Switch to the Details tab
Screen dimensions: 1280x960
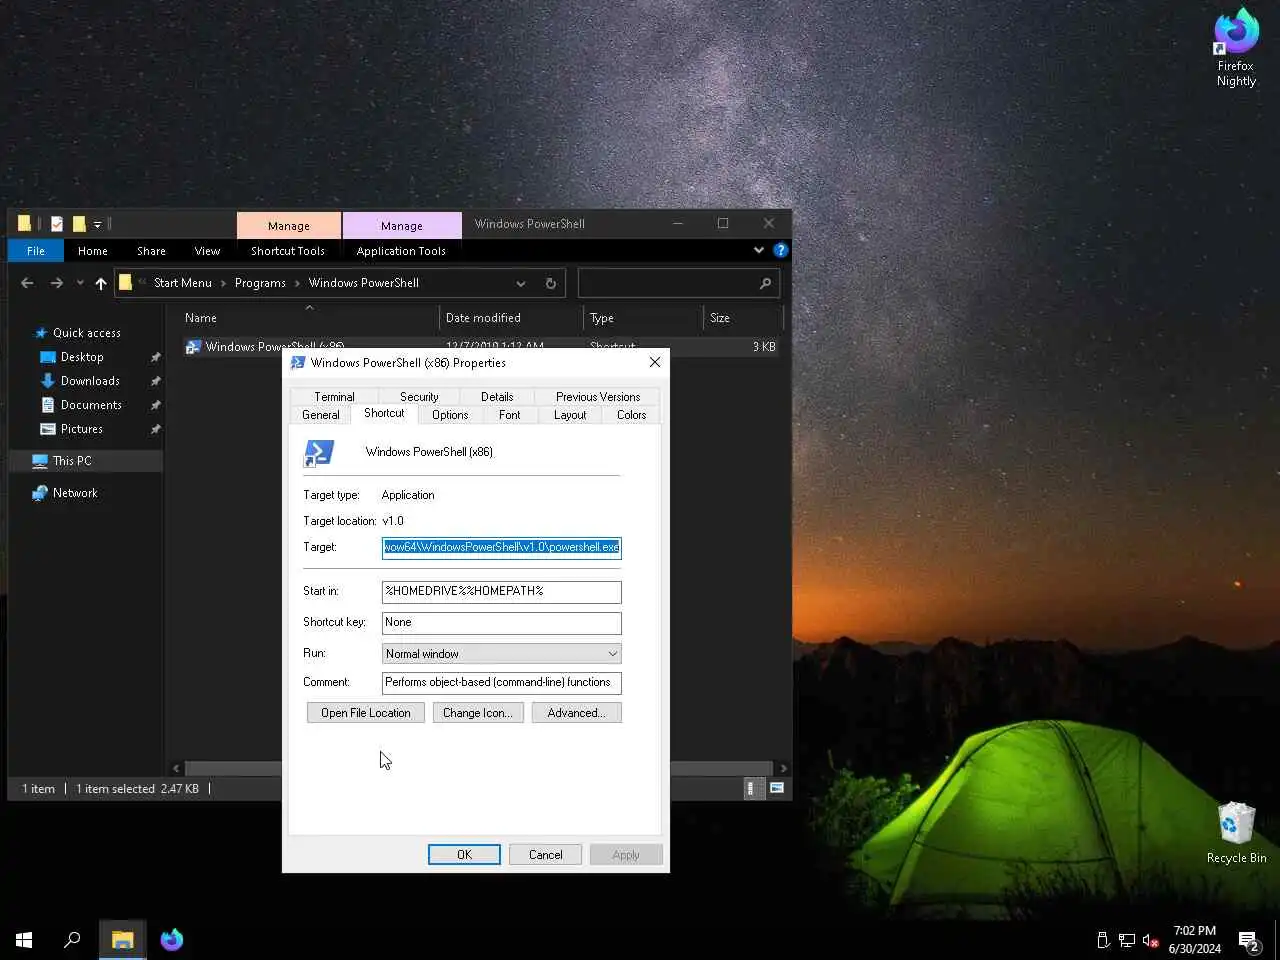point(497,396)
